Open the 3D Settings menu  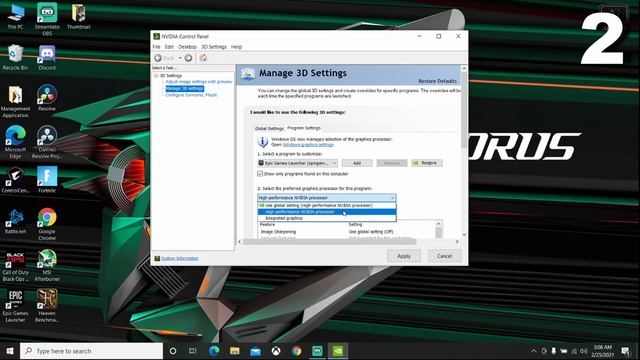click(x=214, y=47)
